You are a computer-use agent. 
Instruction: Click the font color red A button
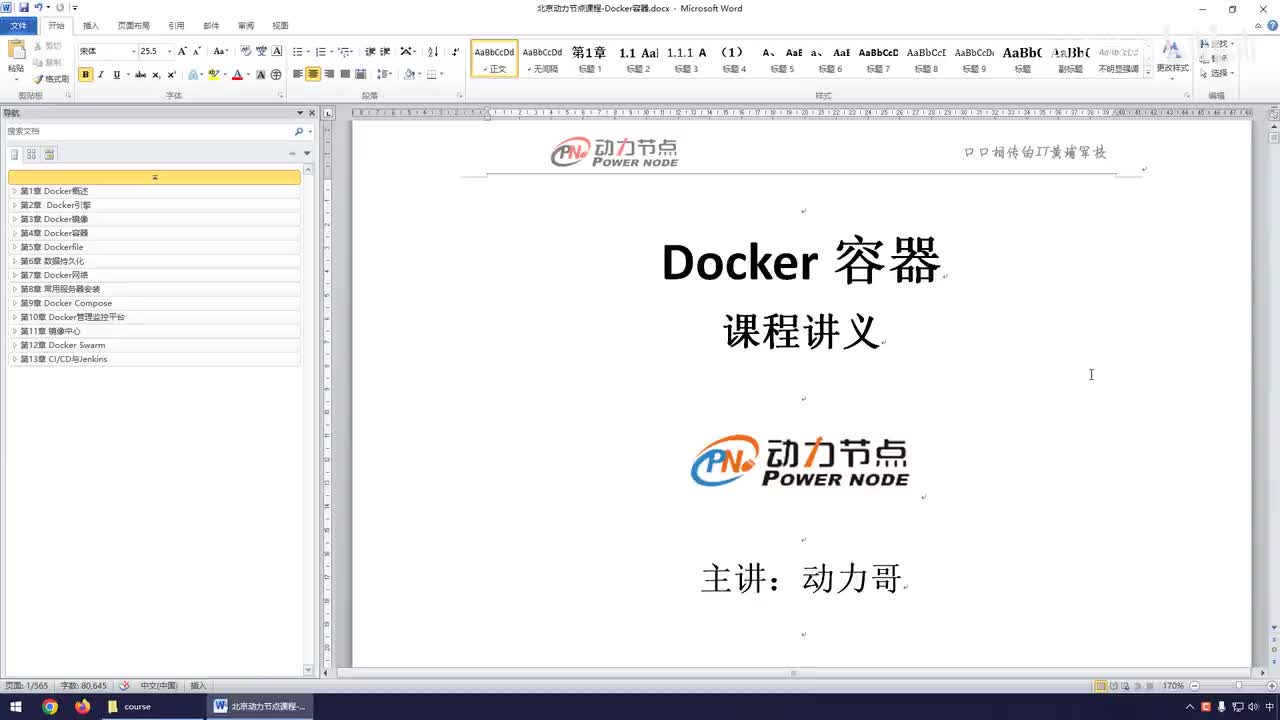point(237,75)
